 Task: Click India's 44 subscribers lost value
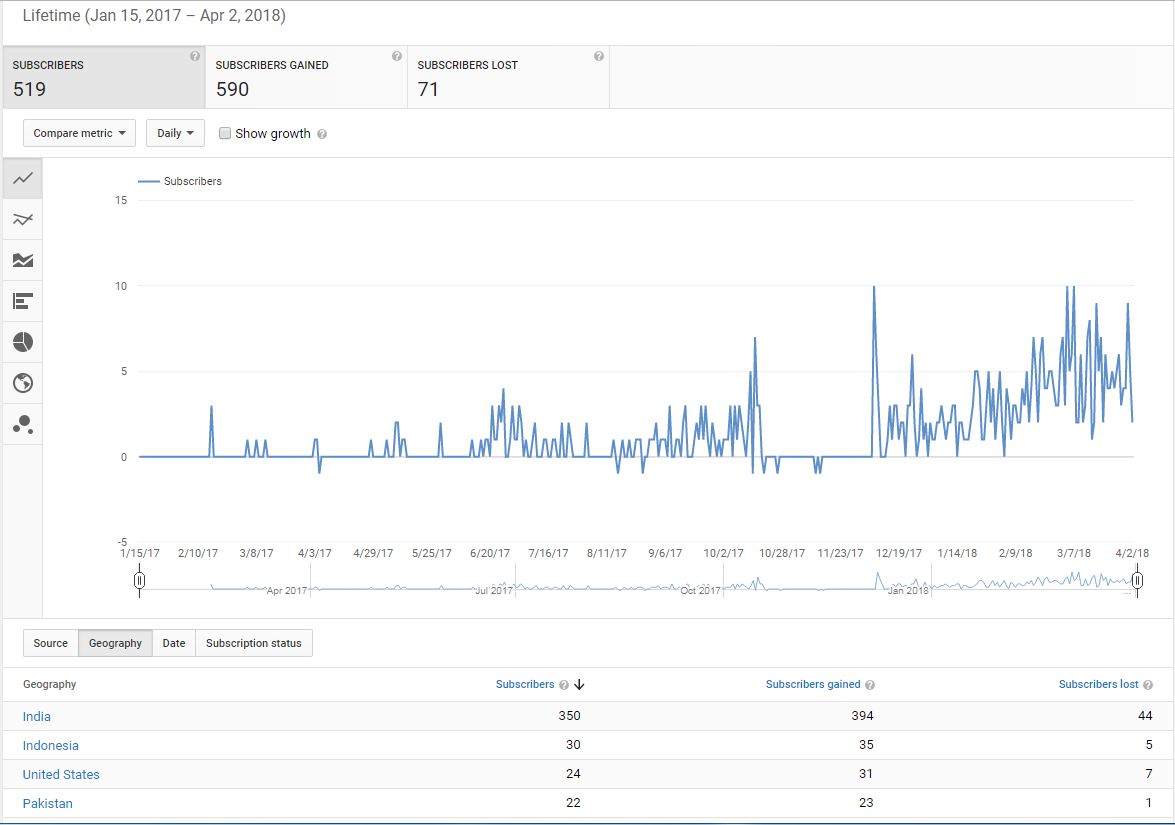click(x=1145, y=716)
